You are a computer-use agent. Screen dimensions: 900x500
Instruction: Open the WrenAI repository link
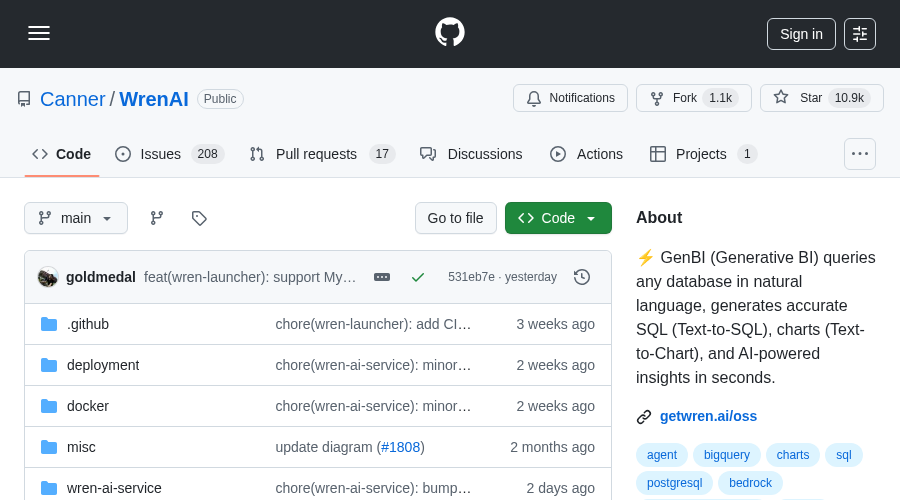tap(154, 99)
